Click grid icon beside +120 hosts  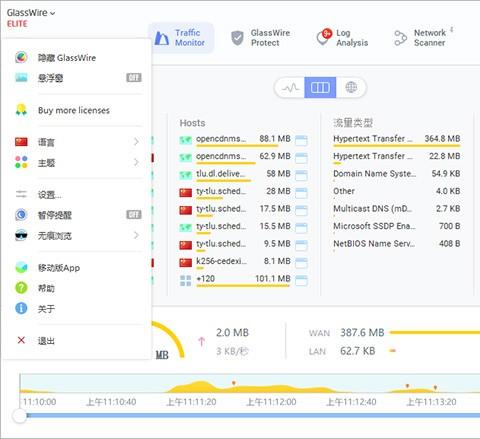coord(186,281)
